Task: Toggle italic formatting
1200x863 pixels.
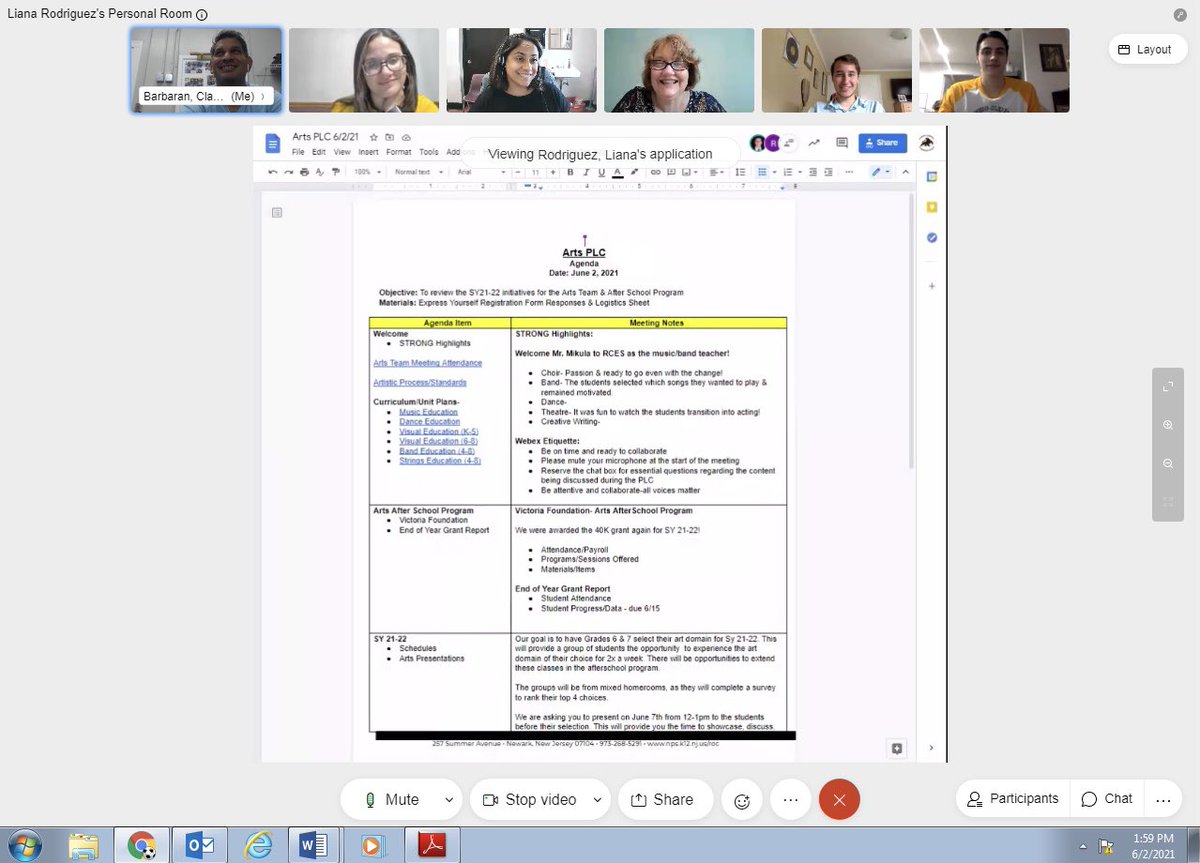Action: [586, 172]
